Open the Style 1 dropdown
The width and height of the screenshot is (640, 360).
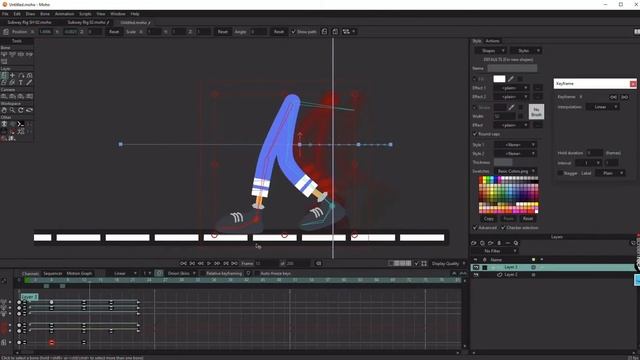point(515,145)
